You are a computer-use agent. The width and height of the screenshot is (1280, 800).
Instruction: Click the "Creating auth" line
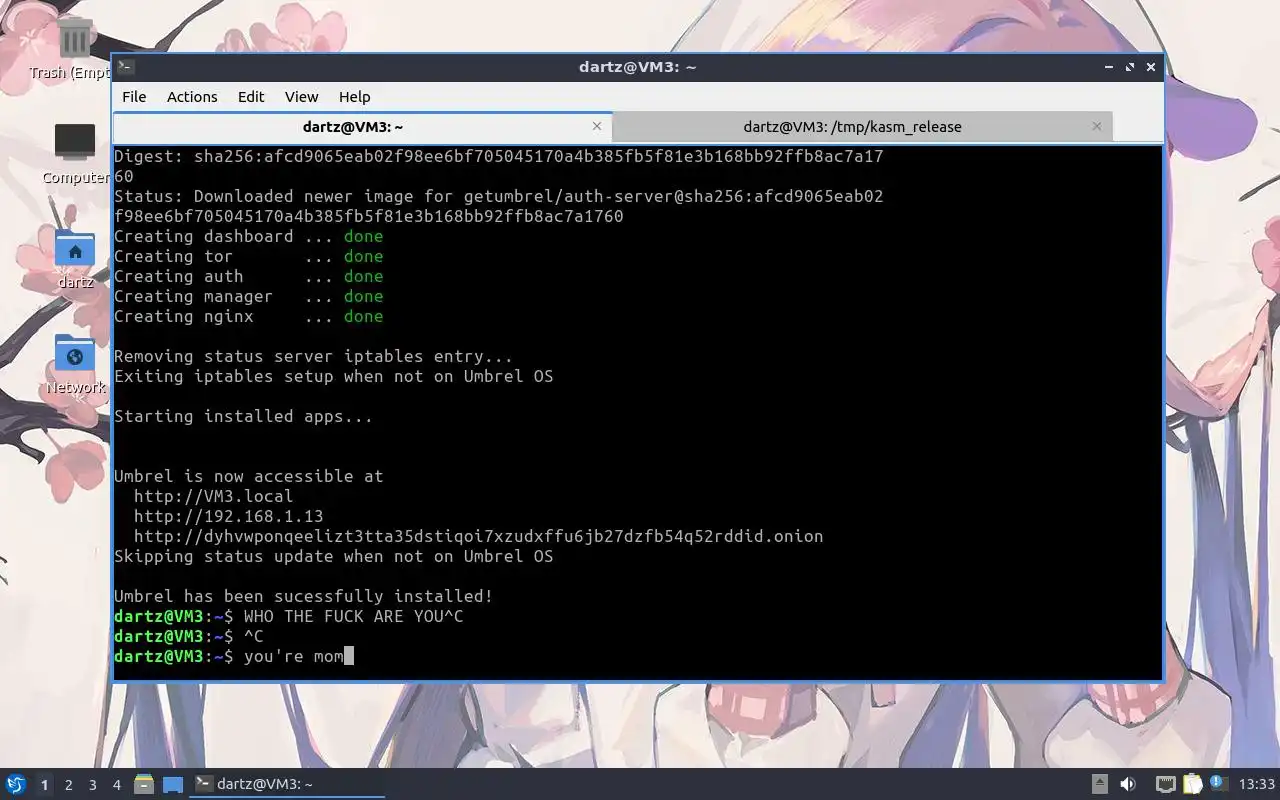point(248,276)
